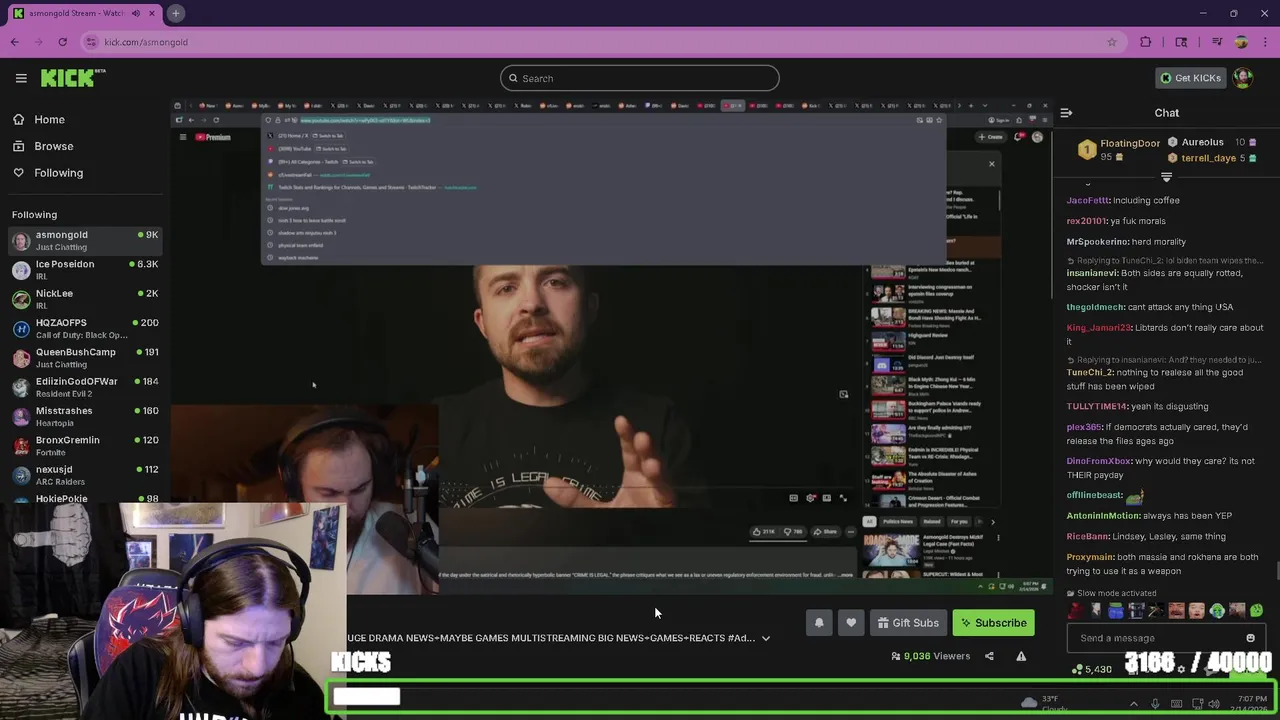
Task: Close the overlay in streamed YouTube window
Action: pos(992,164)
